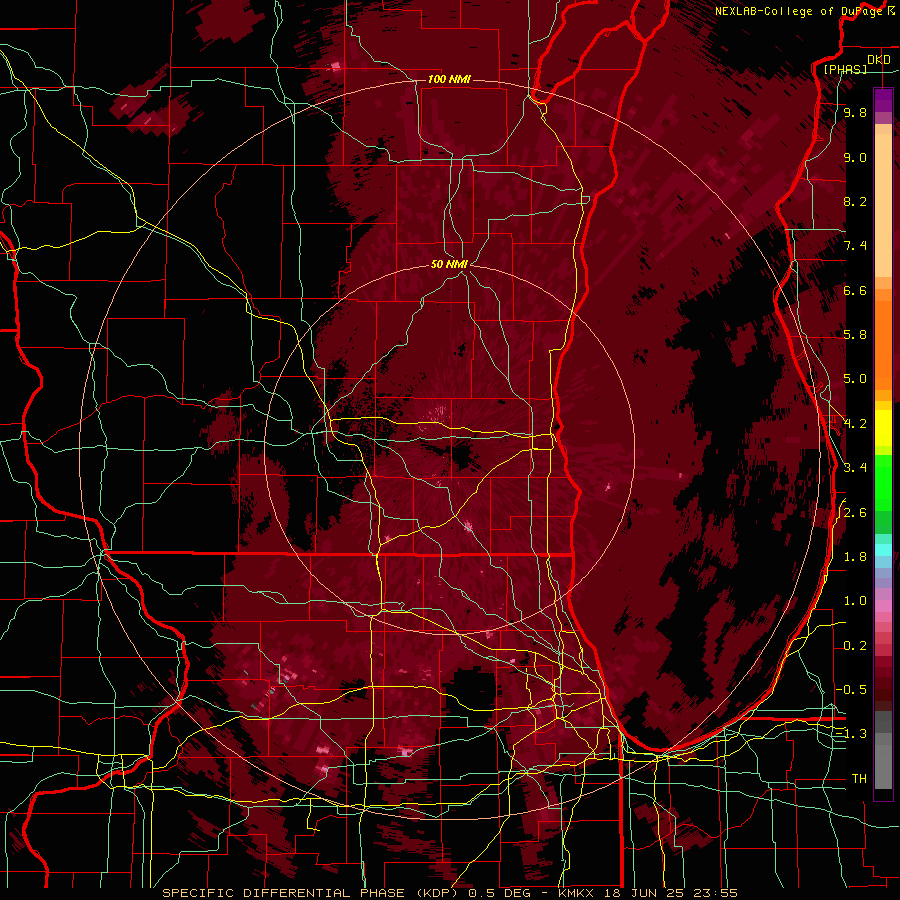Screen dimensions: 900x900
Task: Click the 8.2 value on the scale
Action: (855, 201)
